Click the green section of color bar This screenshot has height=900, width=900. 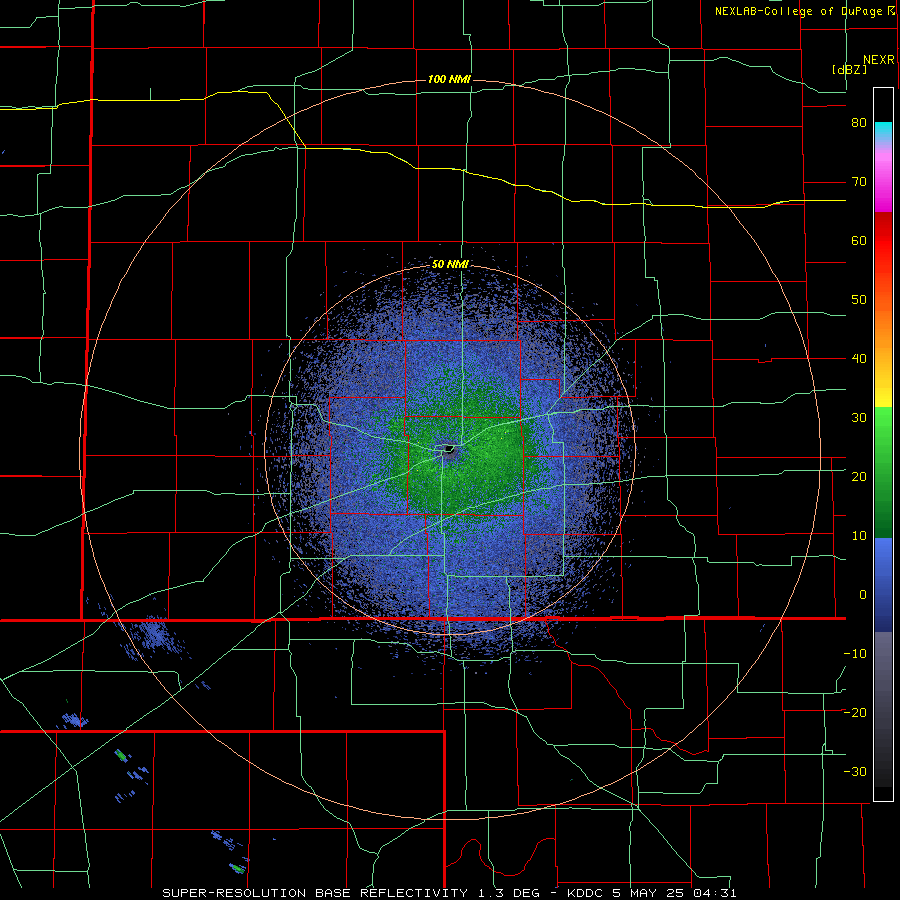click(x=883, y=471)
